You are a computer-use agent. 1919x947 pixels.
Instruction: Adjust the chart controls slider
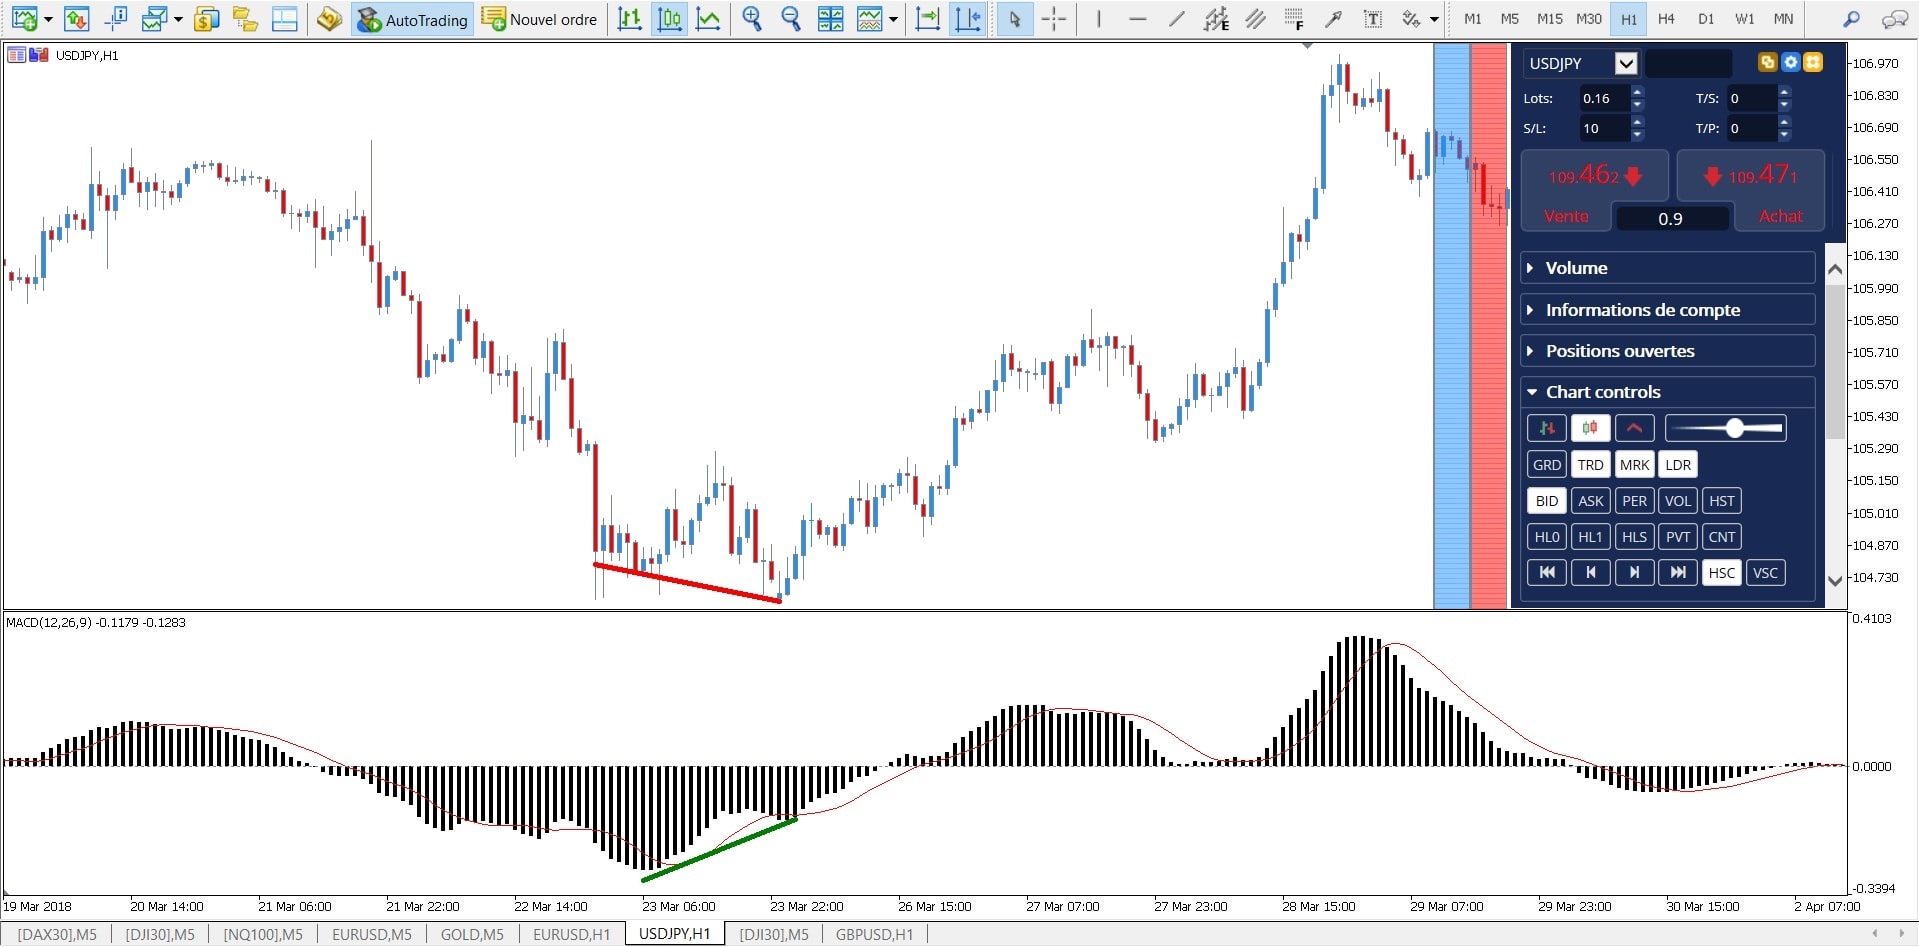(x=1733, y=427)
